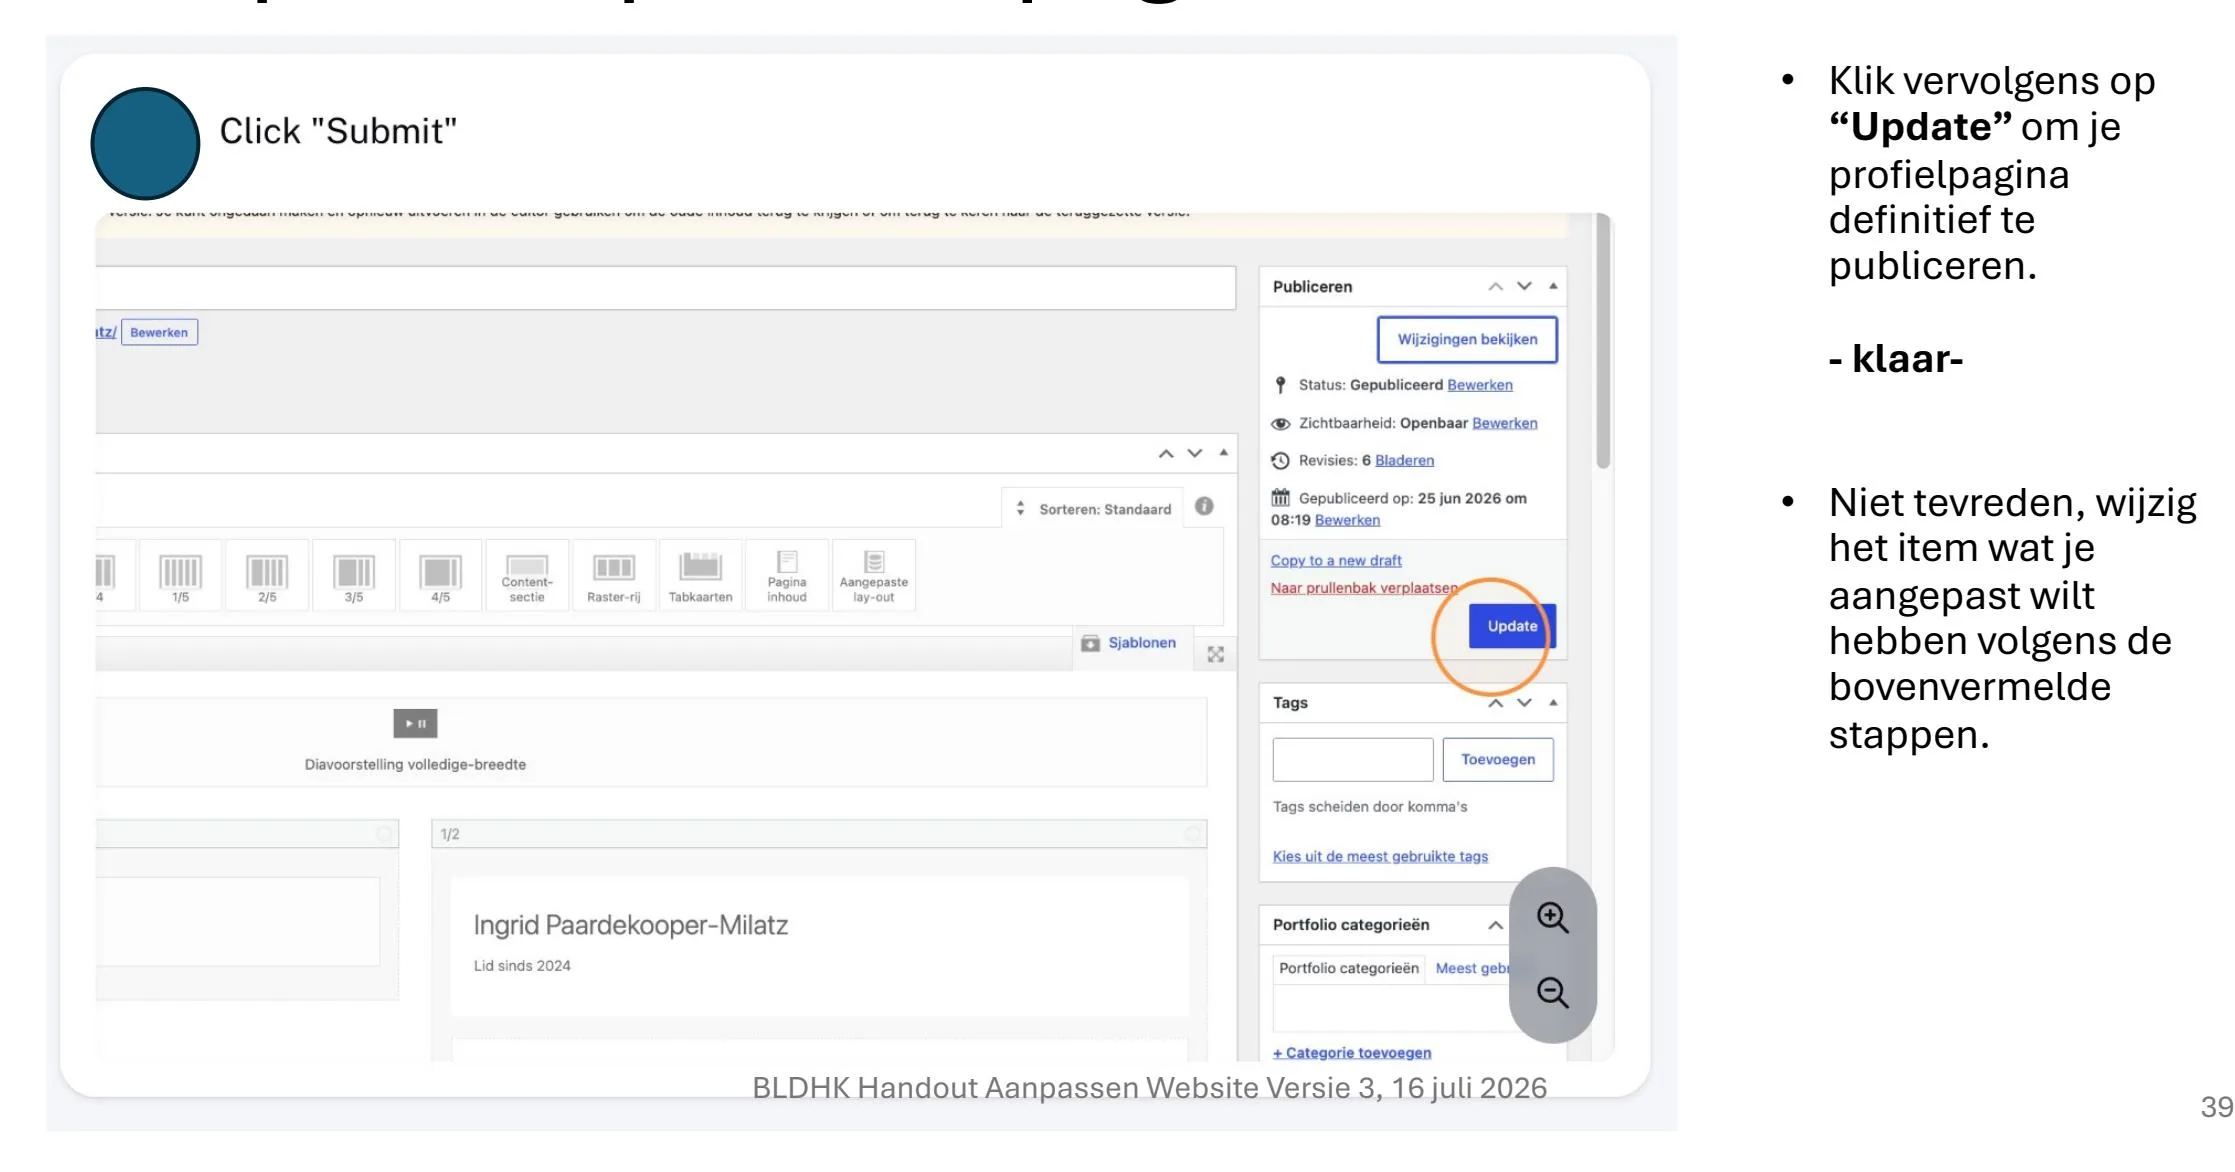This screenshot has width=2235, height=1172.
Task: Click the permalink Bewerken button
Action: coord(159,332)
